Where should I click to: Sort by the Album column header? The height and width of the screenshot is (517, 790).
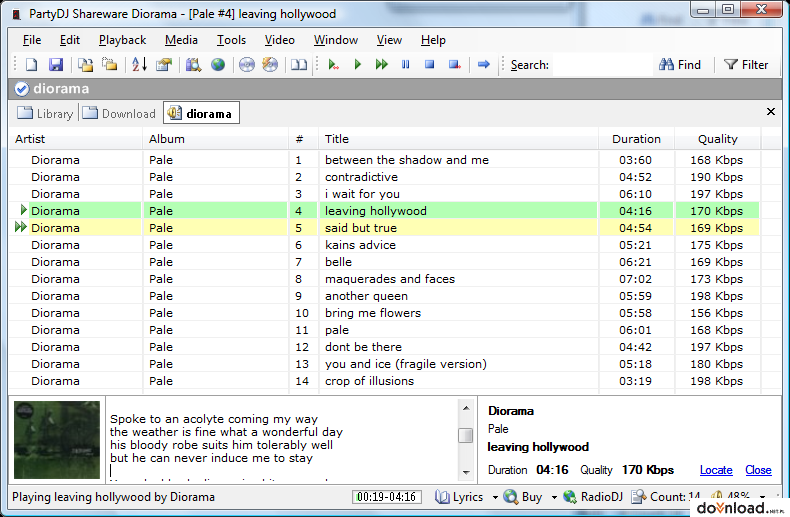(x=216, y=139)
